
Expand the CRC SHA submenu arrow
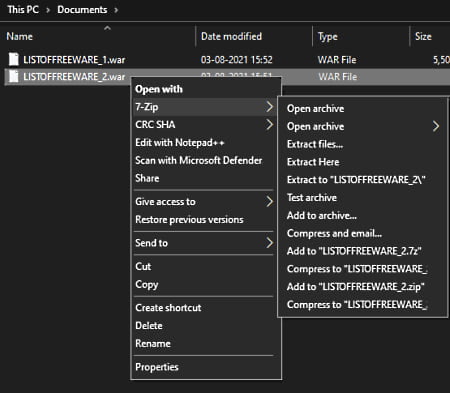[x=269, y=125]
